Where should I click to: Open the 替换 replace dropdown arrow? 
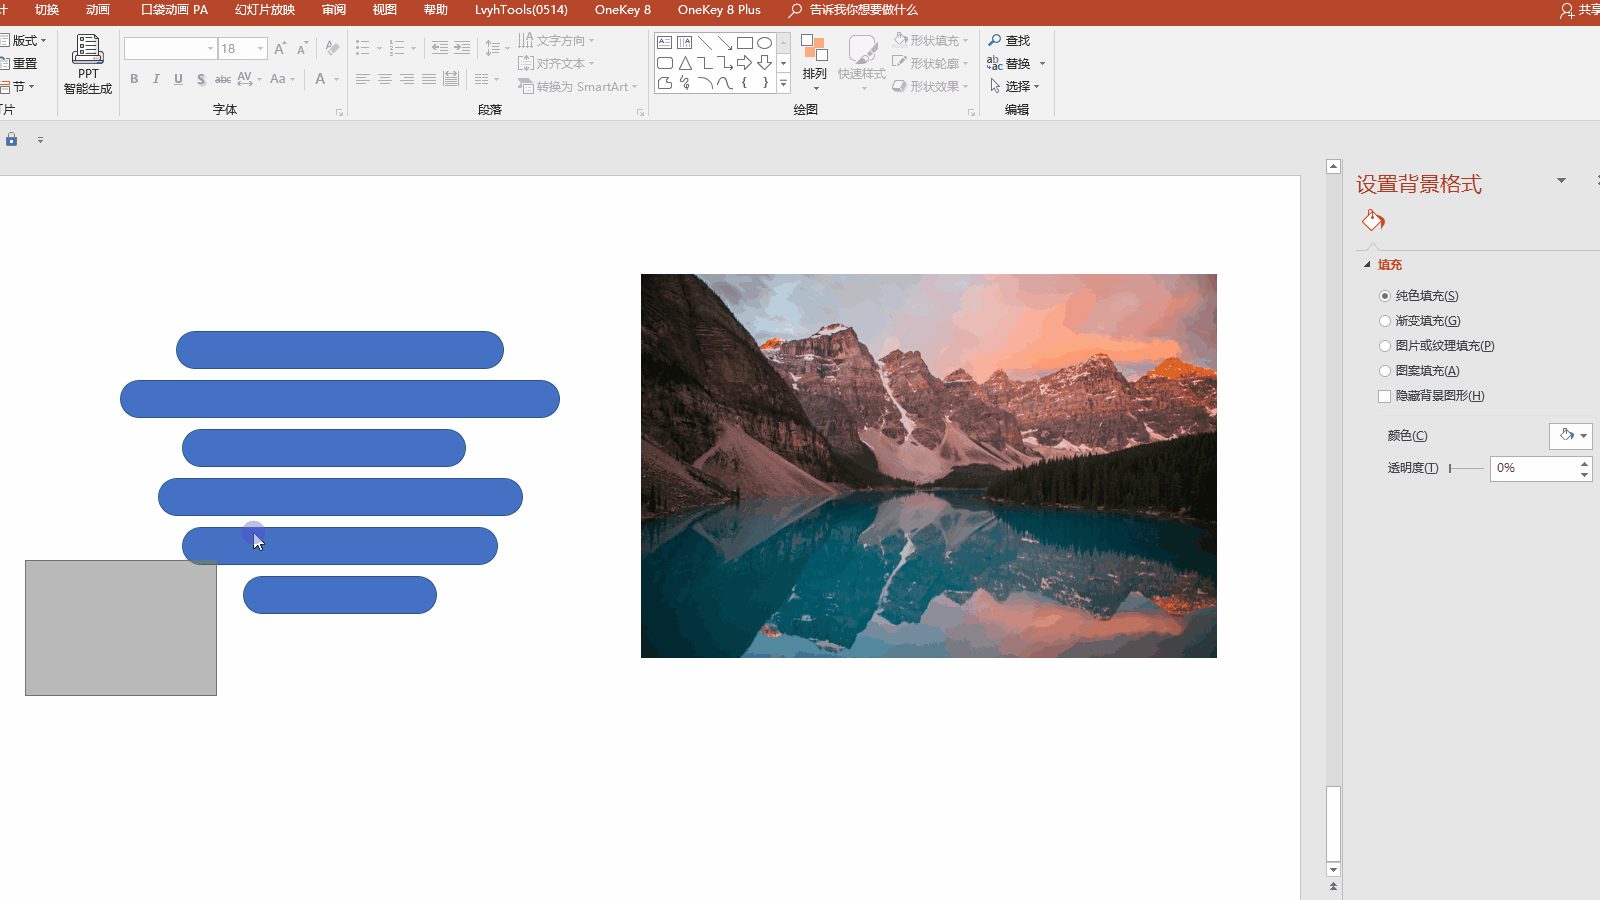[1042, 63]
